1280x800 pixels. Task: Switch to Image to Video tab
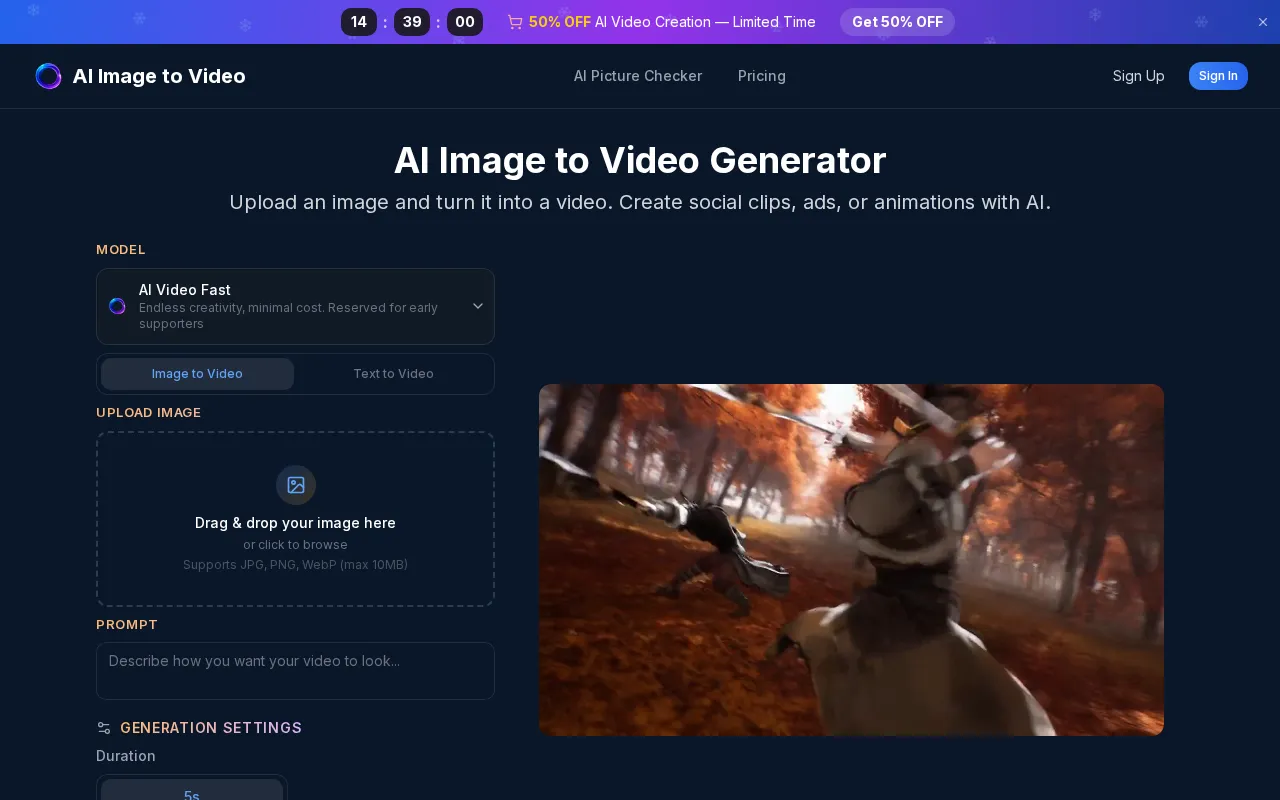point(197,374)
